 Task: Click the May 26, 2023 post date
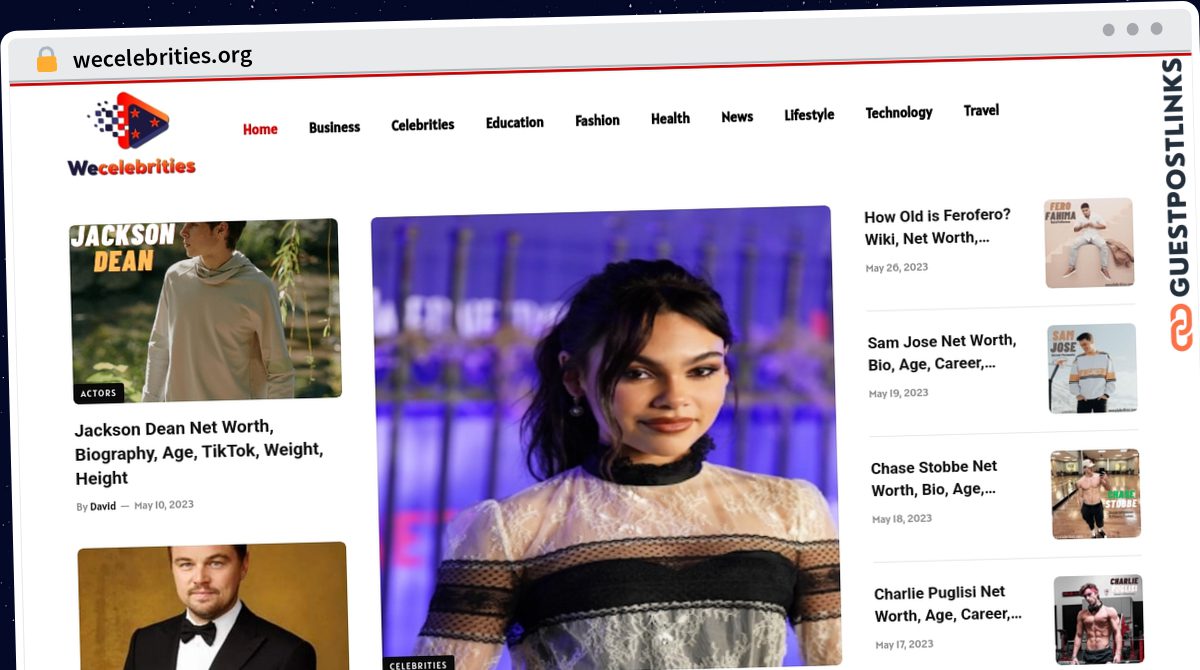(897, 268)
